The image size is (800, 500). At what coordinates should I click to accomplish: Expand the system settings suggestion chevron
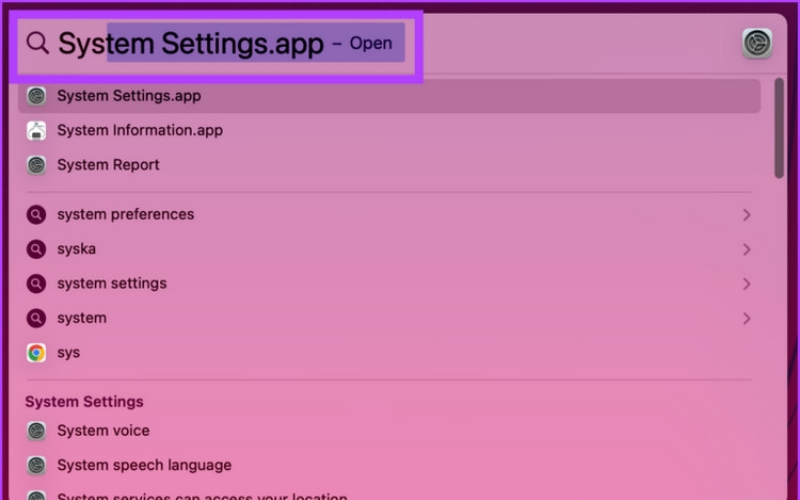click(746, 284)
